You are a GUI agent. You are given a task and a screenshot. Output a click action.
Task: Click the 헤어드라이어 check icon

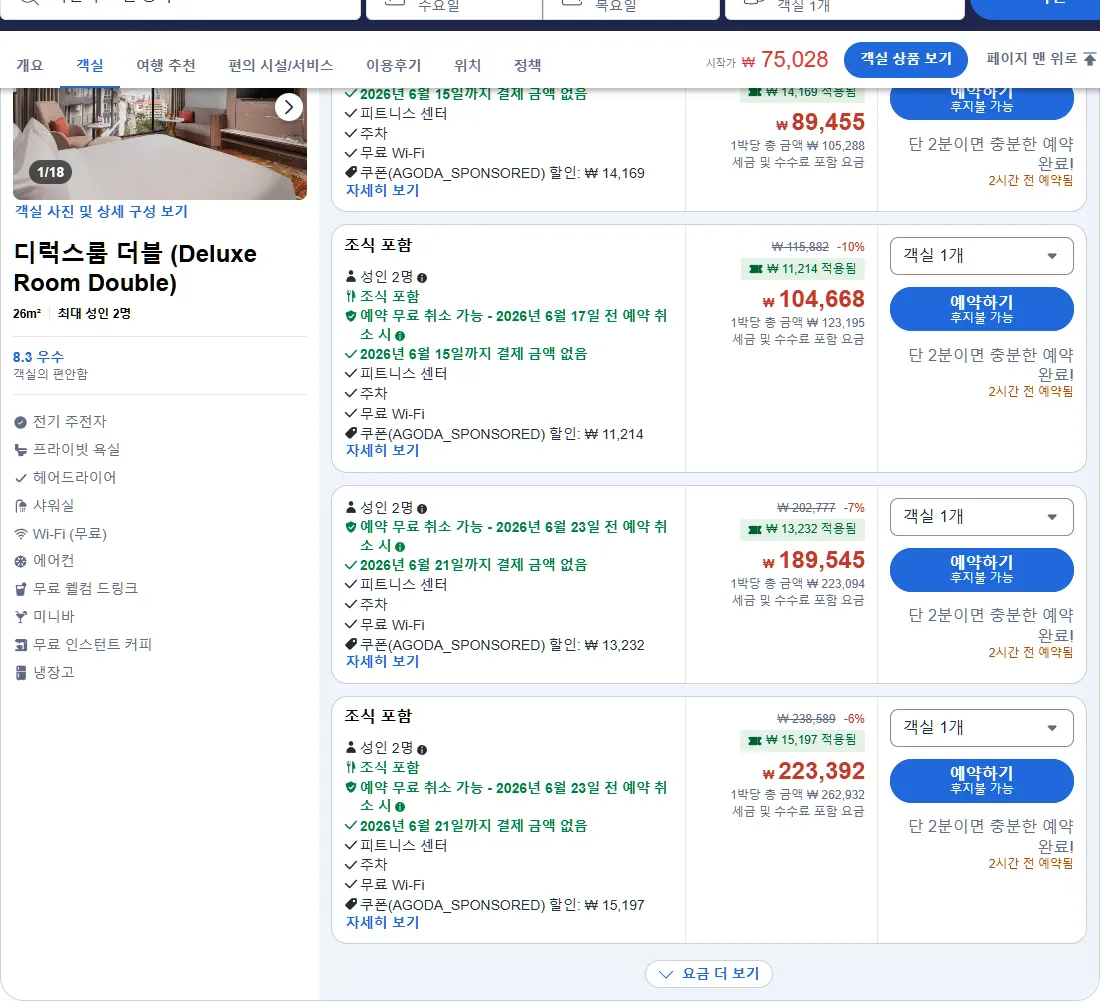click(x=20, y=479)
